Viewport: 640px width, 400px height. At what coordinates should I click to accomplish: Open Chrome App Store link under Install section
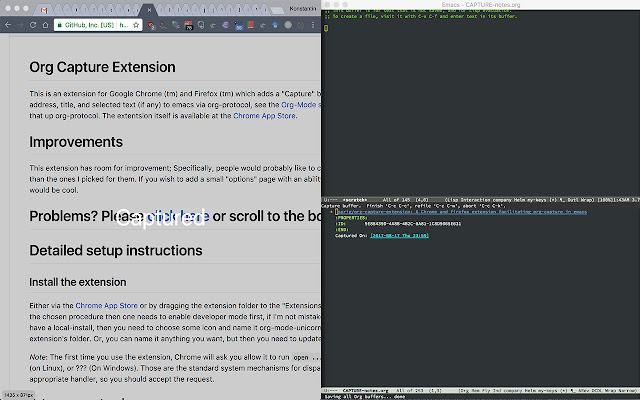point(106,305)
